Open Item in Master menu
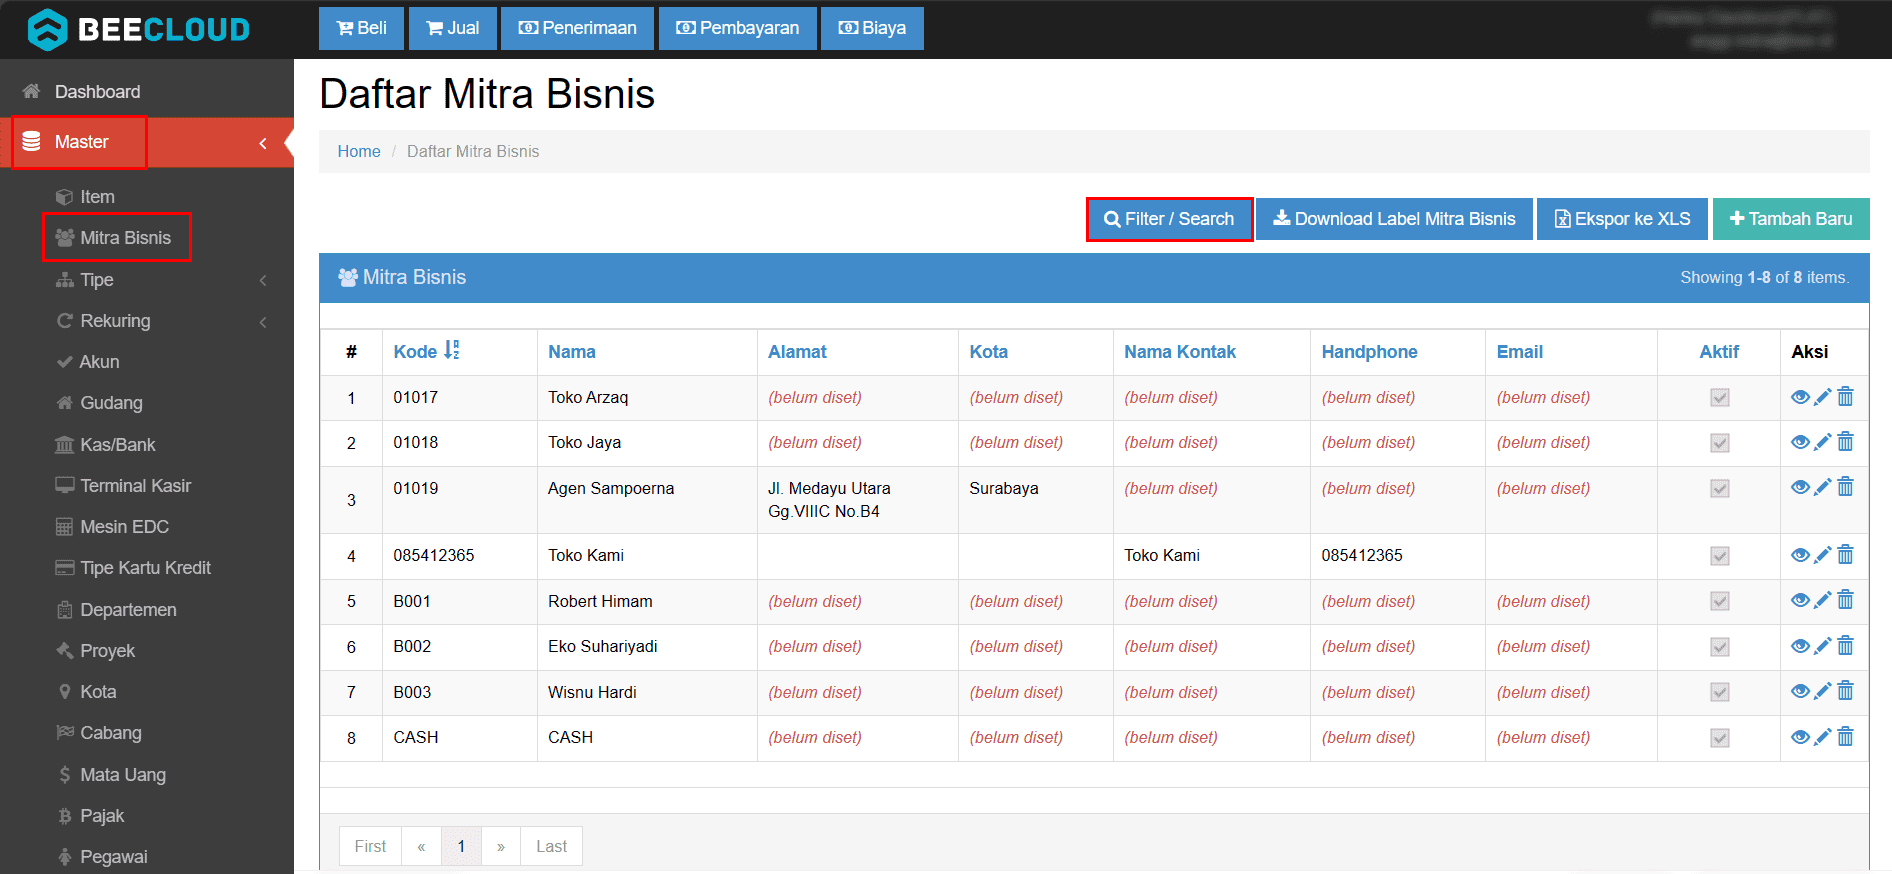The width and height of the screenshot is (1892, 874). coord(97,197)
